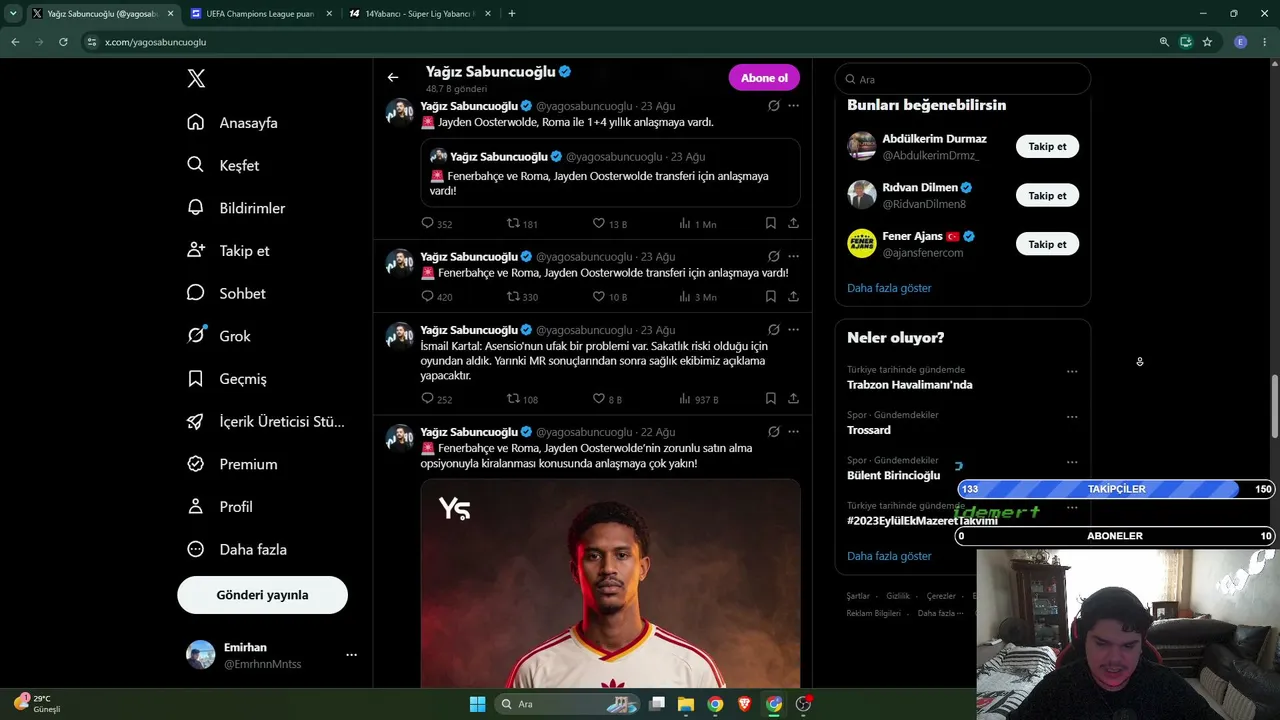The height and width of the screenshot is (720, 1280).
Task: Open account menu dots next to Emirhan
Action: (351, 655)
